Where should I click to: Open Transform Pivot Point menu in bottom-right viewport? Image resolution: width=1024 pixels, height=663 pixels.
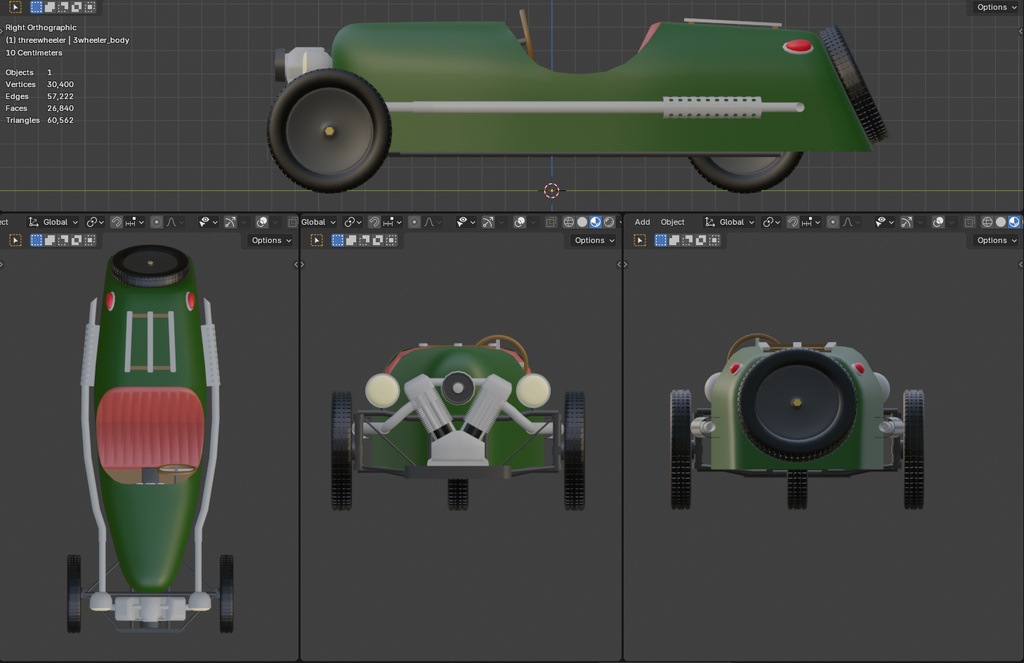coord(771,222)
